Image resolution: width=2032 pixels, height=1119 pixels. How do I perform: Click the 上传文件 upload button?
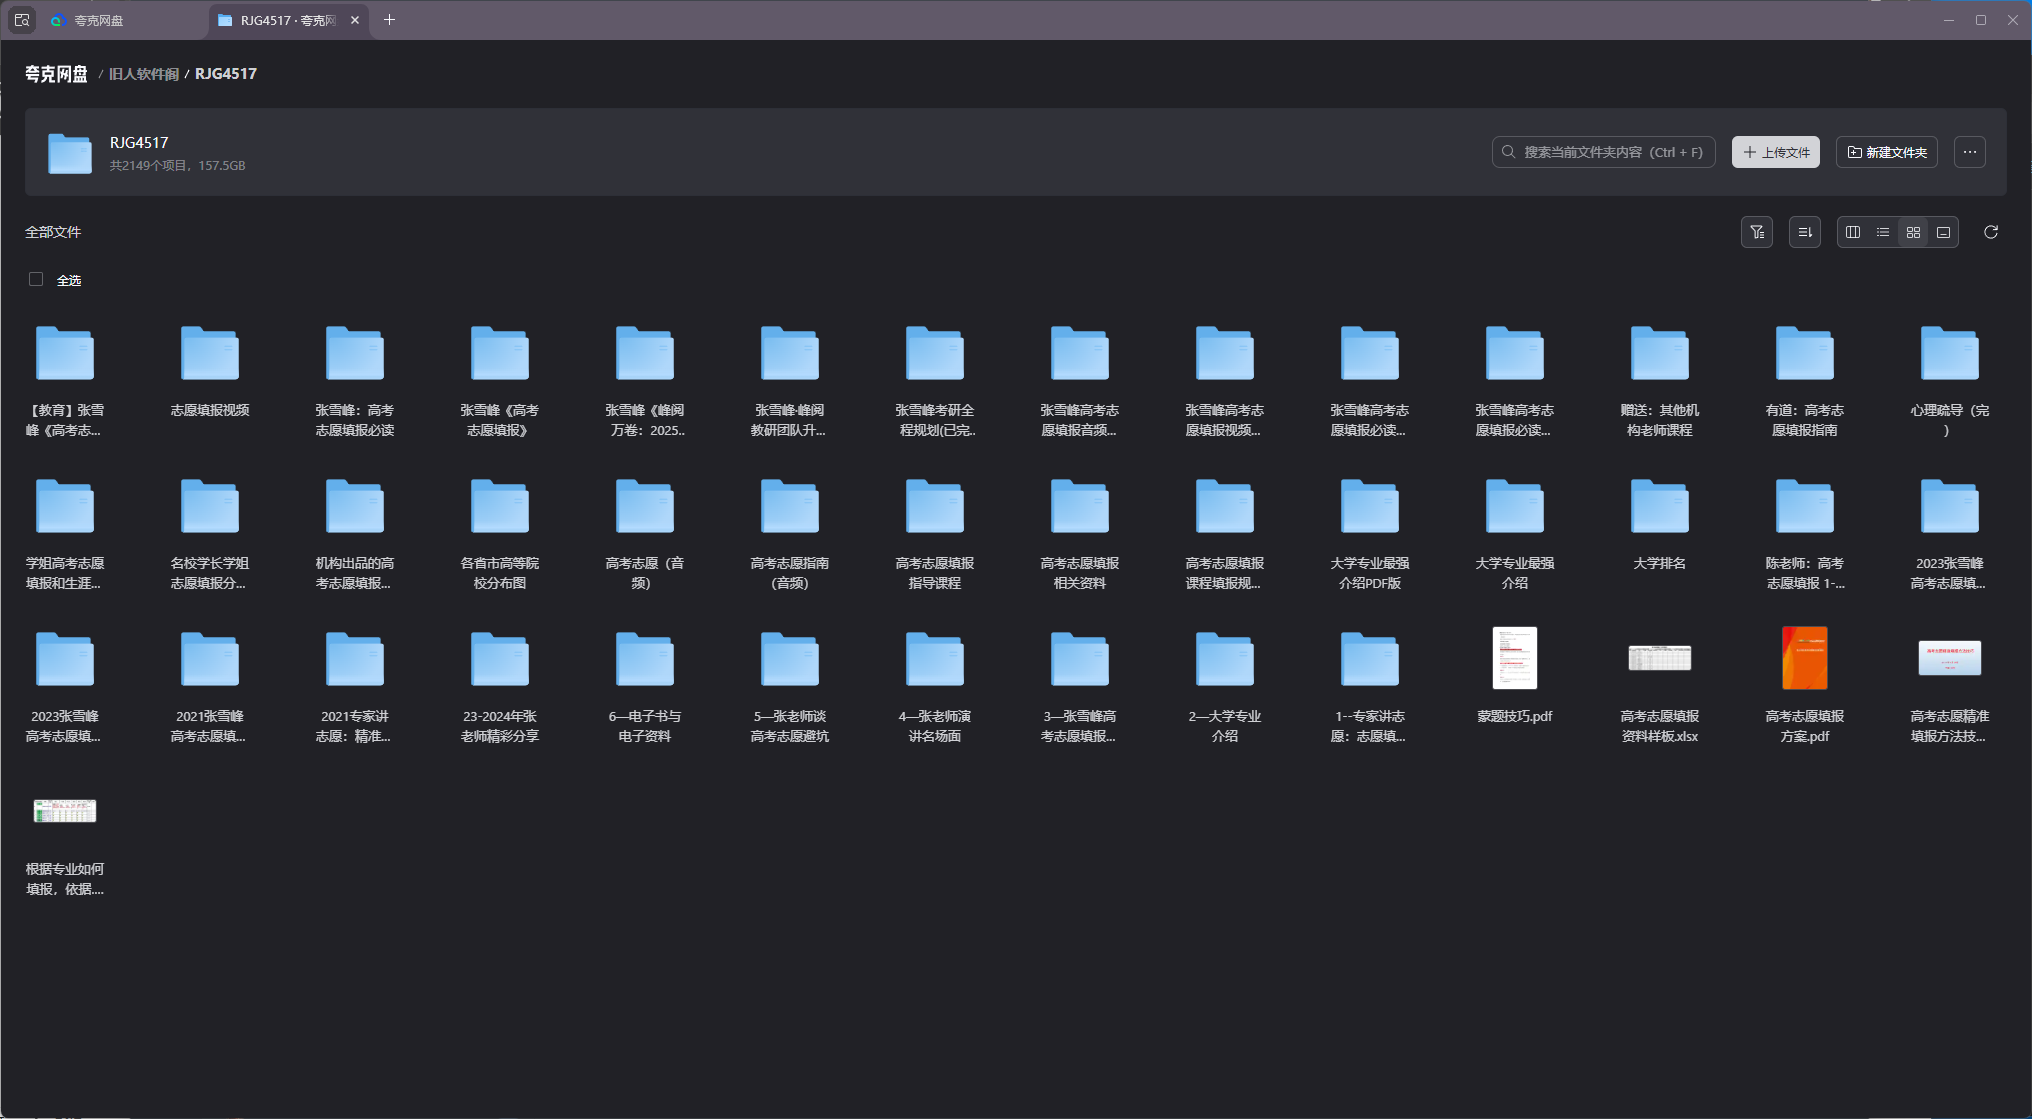[x=1776, y=152]
